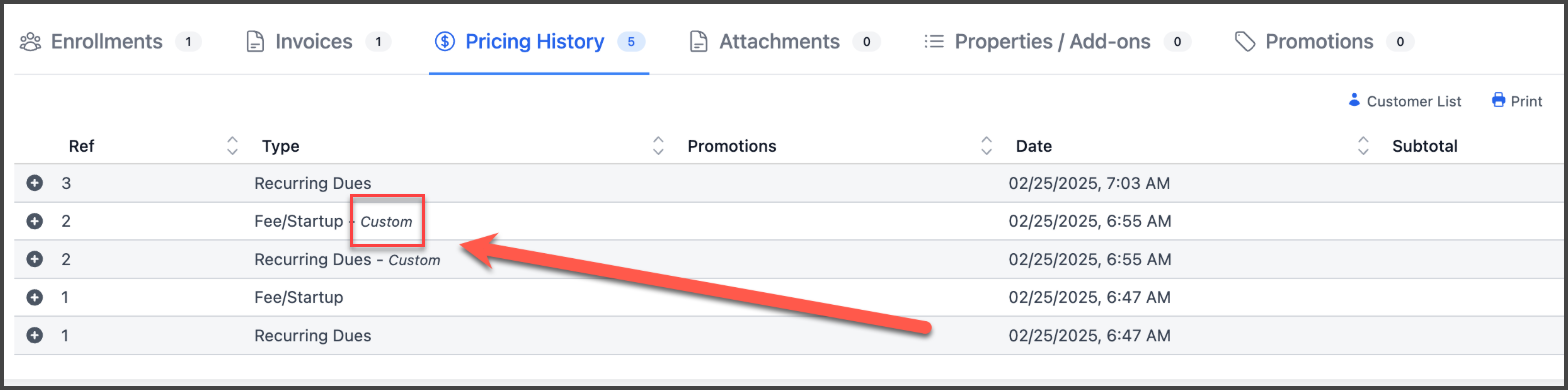Expand the Ref 3 Recurring Dues row
The width and height of the screenshot is (1568, 390).
(35, 184)
